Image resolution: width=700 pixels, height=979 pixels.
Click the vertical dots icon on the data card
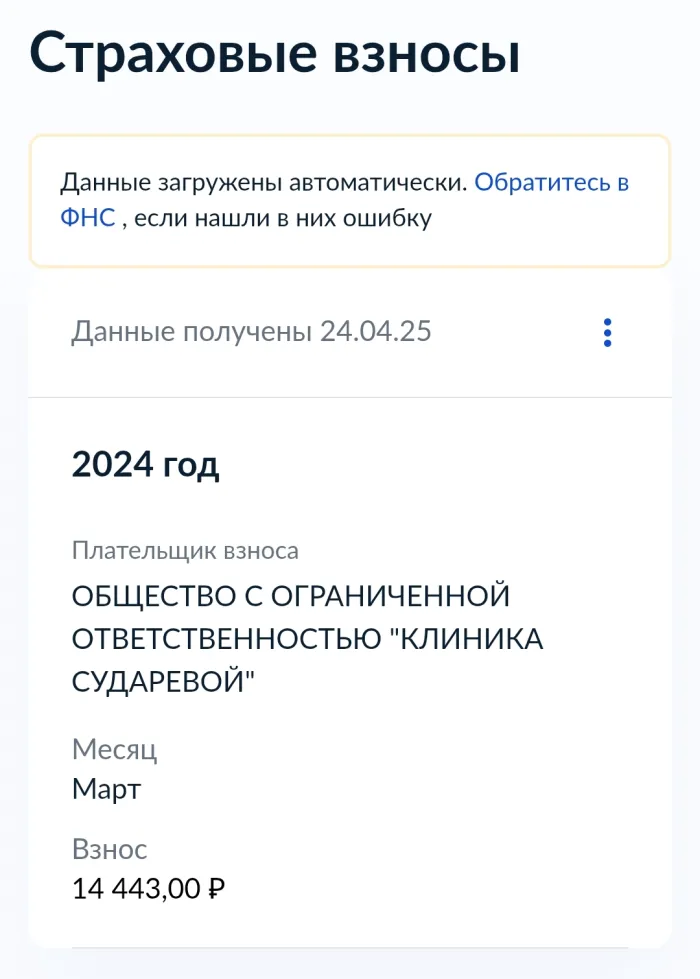[x=607, y=333]
